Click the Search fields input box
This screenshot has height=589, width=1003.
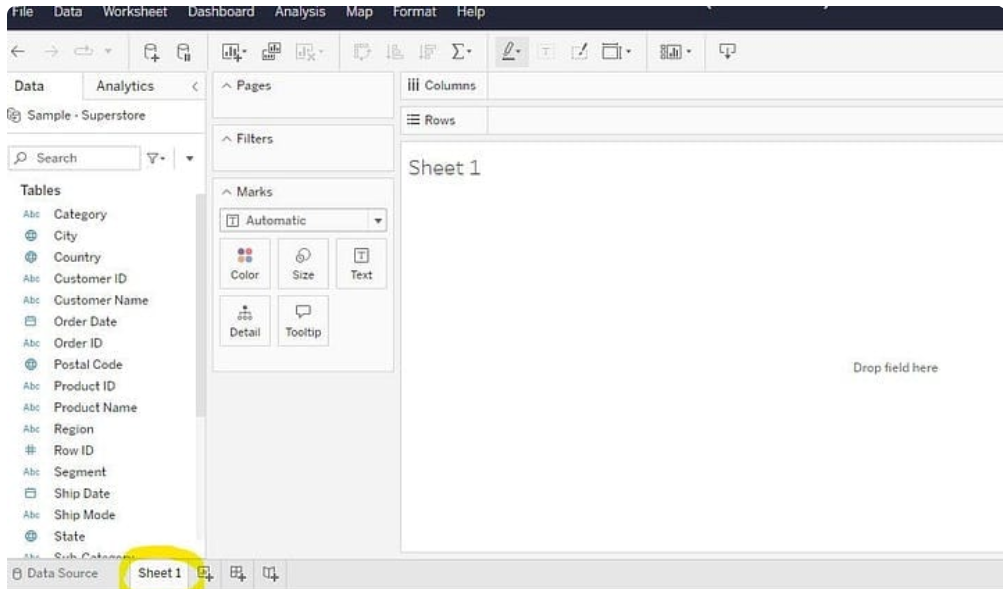click(75, 158)
